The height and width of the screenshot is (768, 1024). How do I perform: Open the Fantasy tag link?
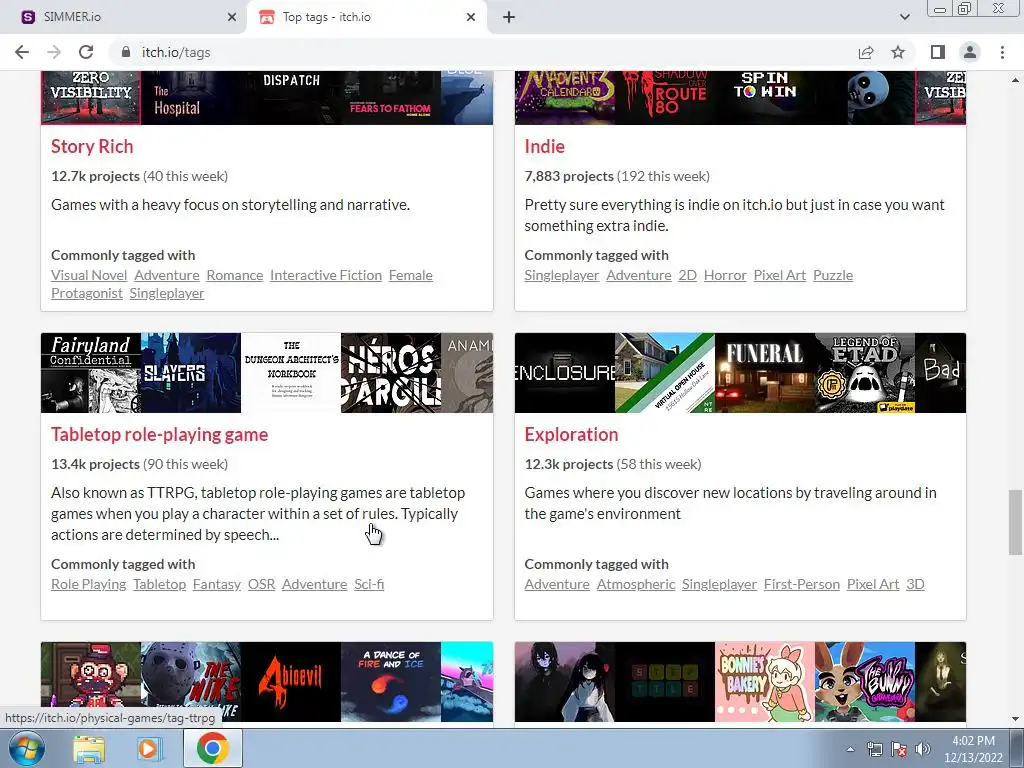(217, 584)
